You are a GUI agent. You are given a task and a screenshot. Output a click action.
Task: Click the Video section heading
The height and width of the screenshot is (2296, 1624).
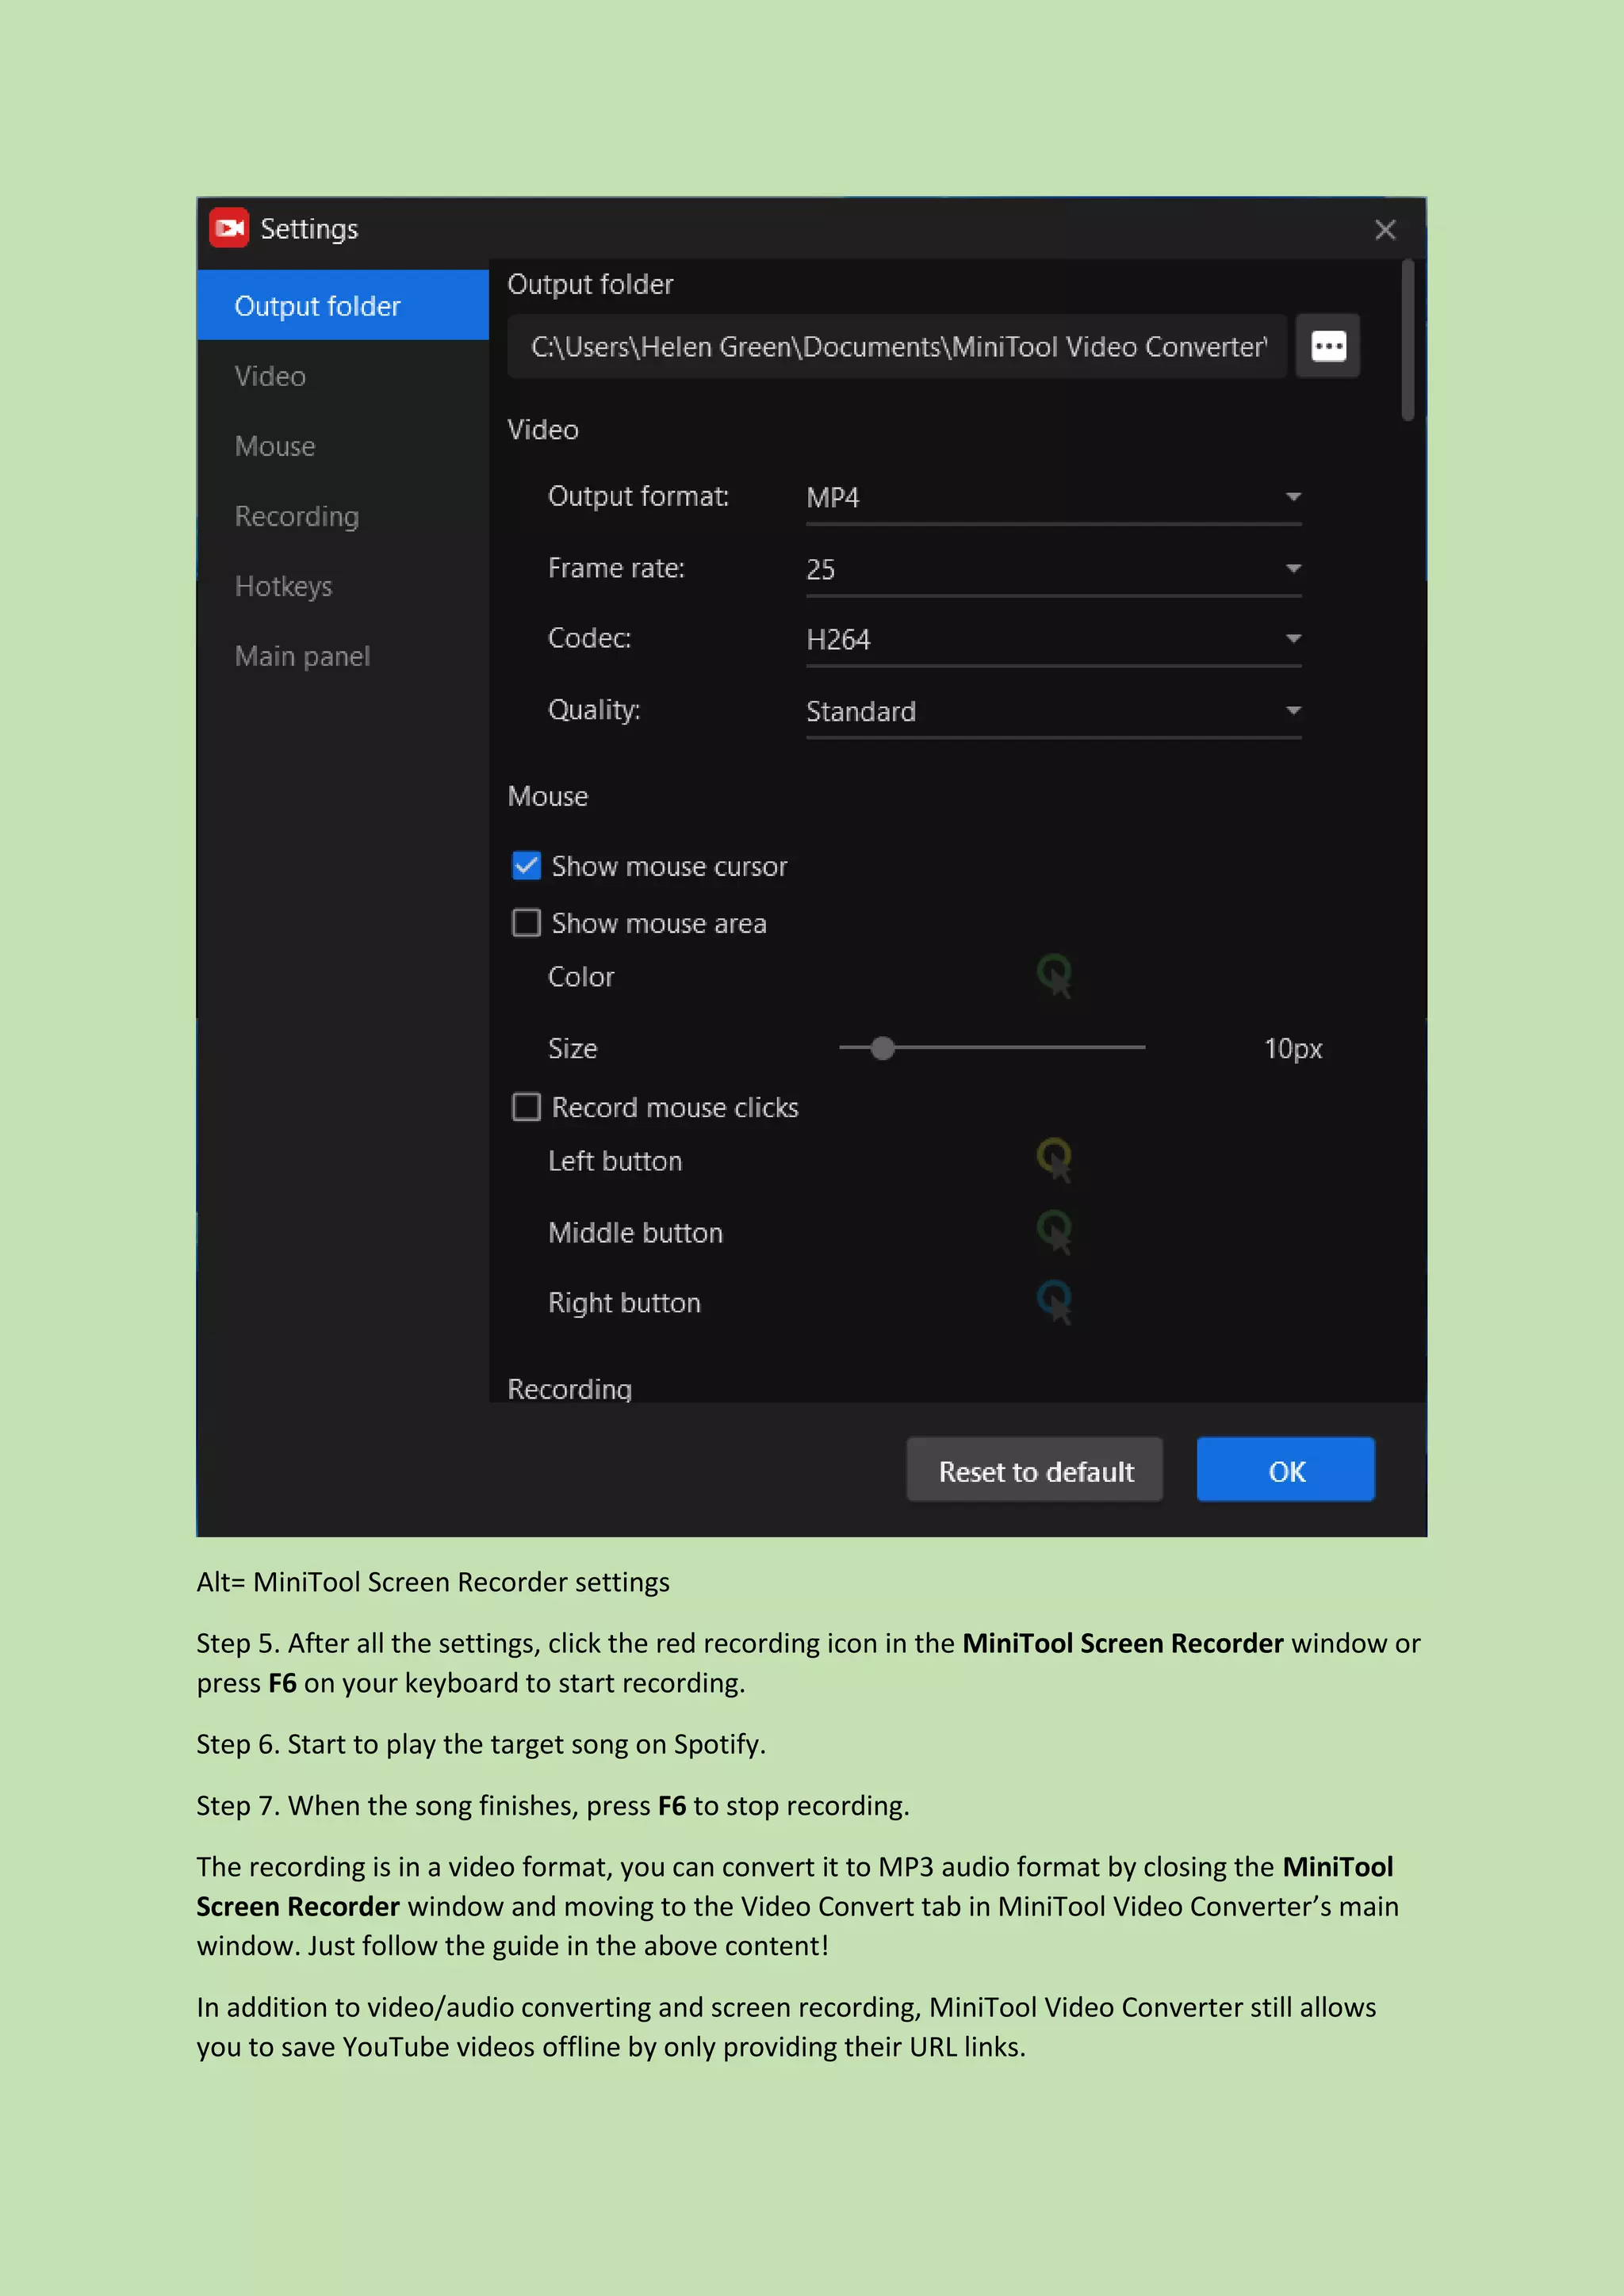(x=543, y=429)
